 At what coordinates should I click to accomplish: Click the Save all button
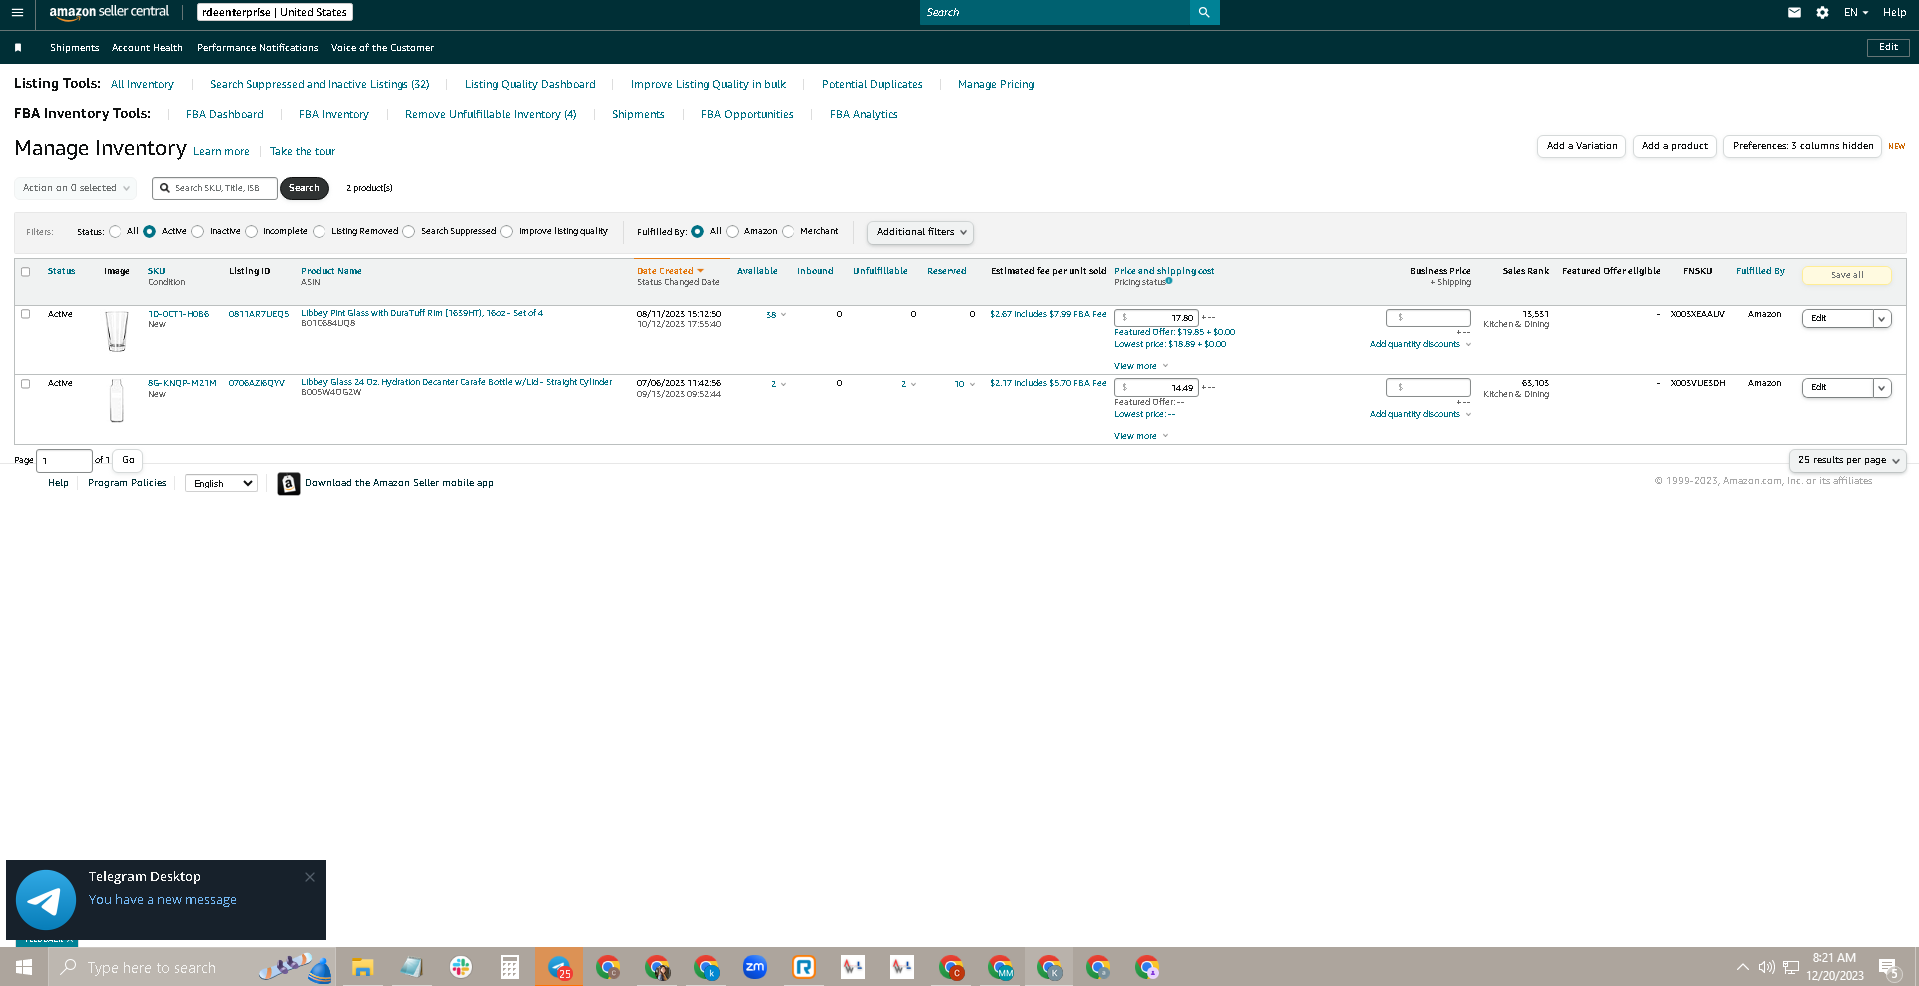[1846, 275]
